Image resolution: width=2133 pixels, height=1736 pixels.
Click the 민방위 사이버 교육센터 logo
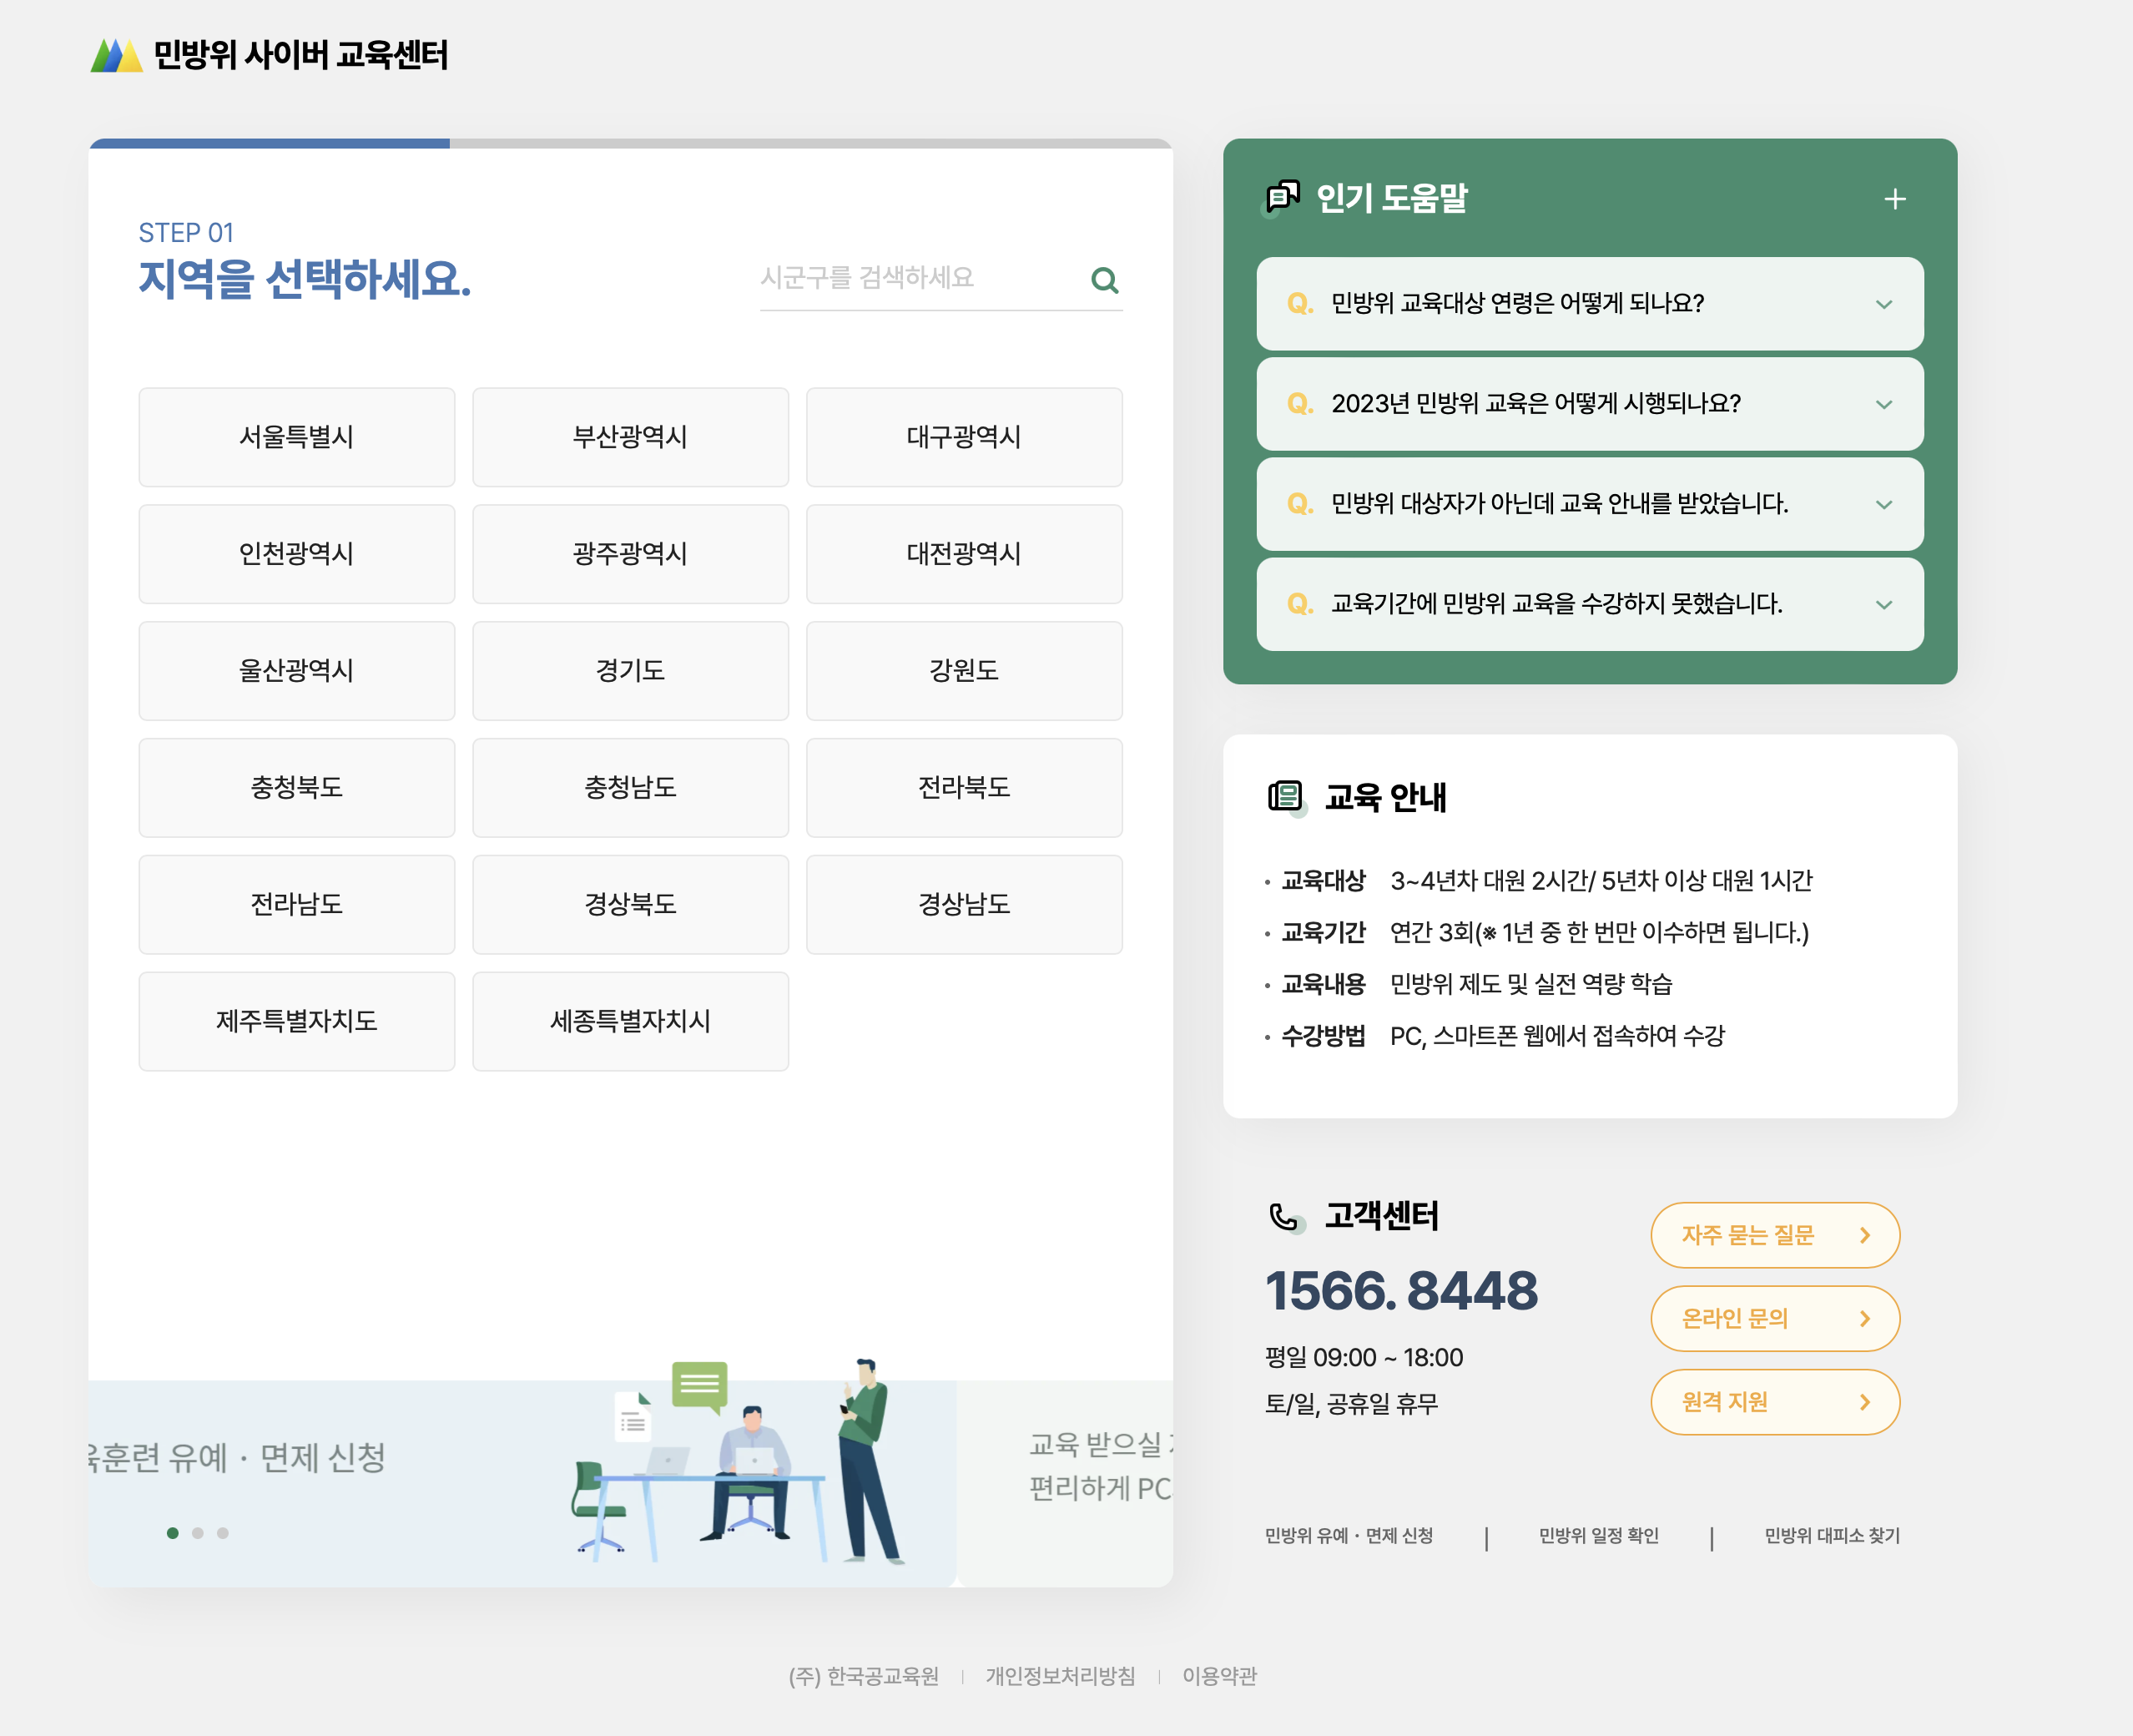tap(269, 55)
